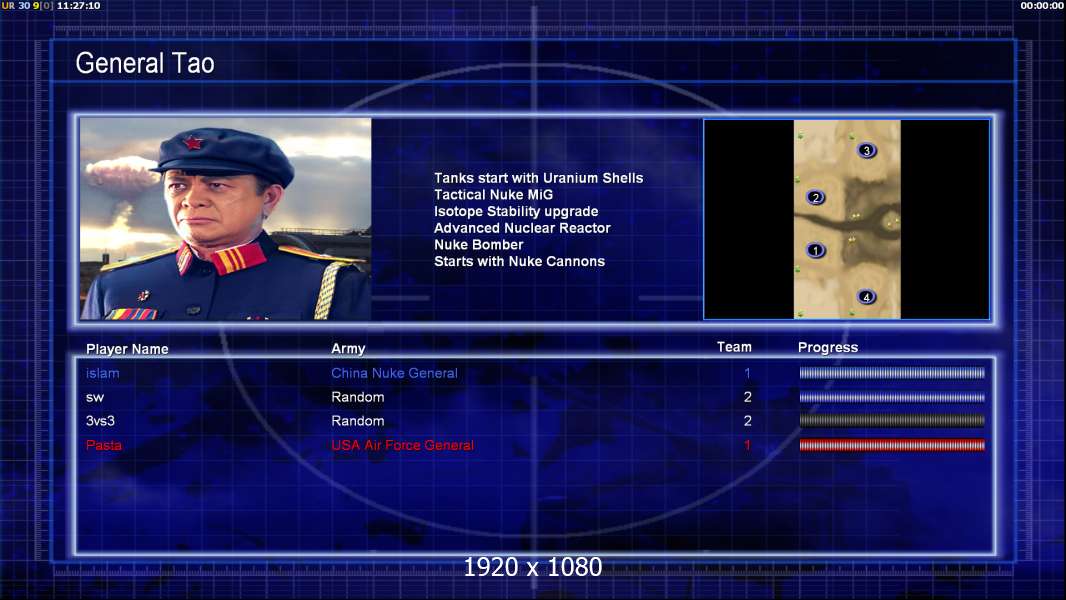The image size is (1066, 600).
Task: Click USA Air Force General army text
Action: [x=402, y=445]
